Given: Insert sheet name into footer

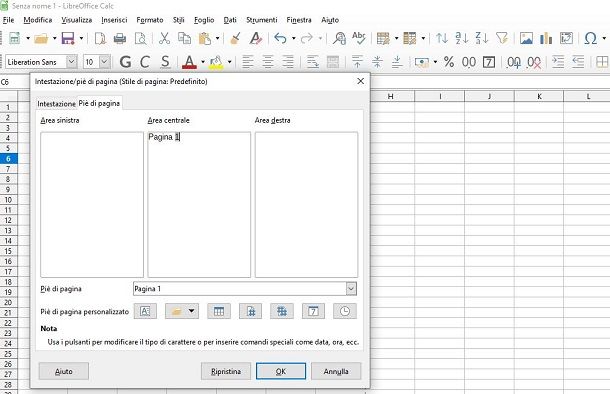Looking at the screenshot, I should click(x=219, y=311).
